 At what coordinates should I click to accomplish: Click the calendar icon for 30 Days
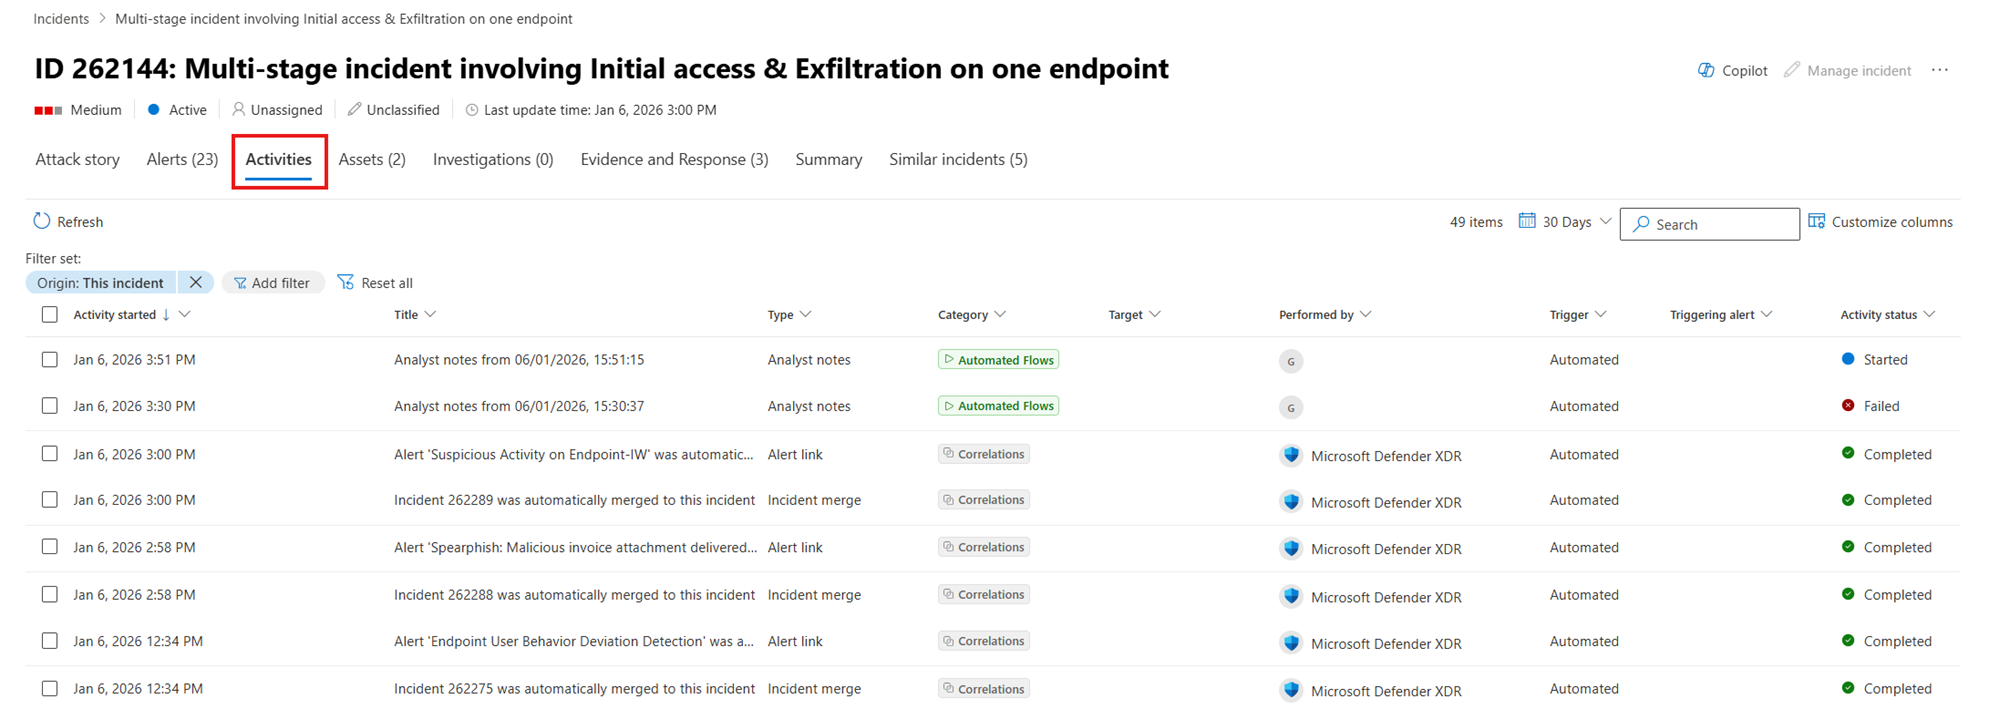(1527, 221)
